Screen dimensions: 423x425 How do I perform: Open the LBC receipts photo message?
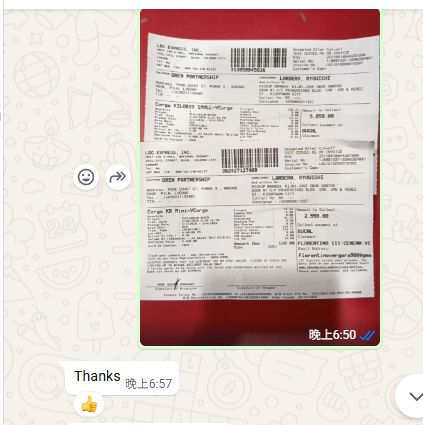pos(260,177)
